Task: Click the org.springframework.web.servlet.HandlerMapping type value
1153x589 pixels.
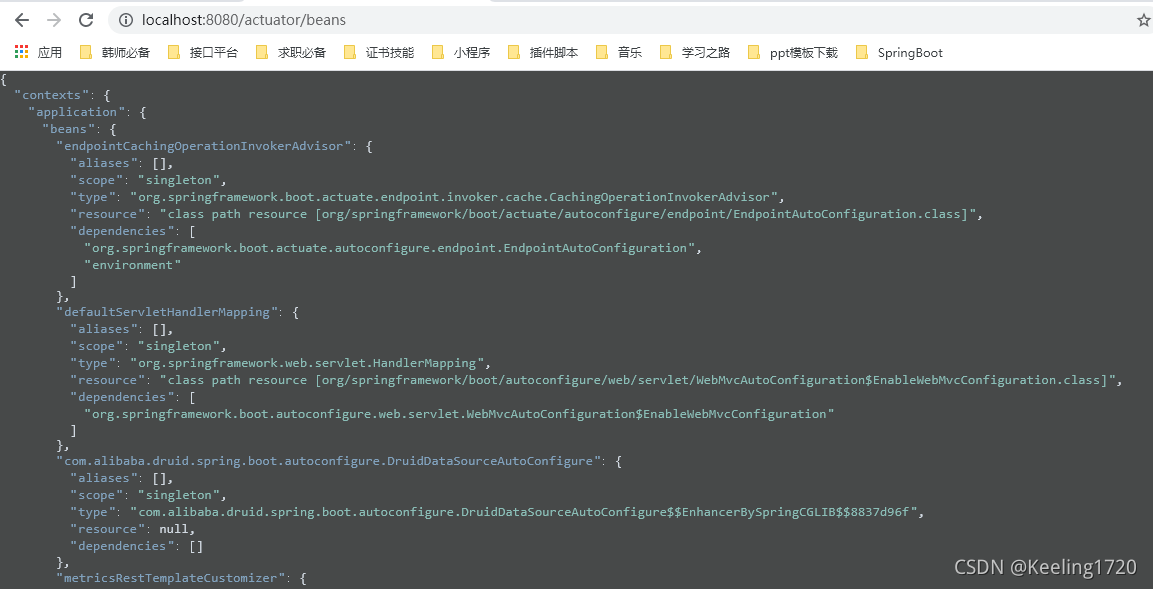Action: [307, 363]
